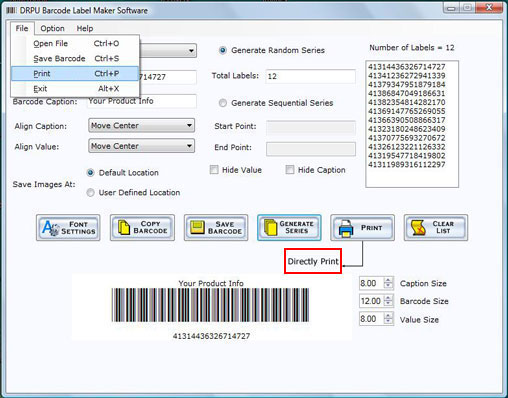This screenshot has height=398, width=508.
Task: Click the Barcode Caption text field
Action: coord(142,101)
